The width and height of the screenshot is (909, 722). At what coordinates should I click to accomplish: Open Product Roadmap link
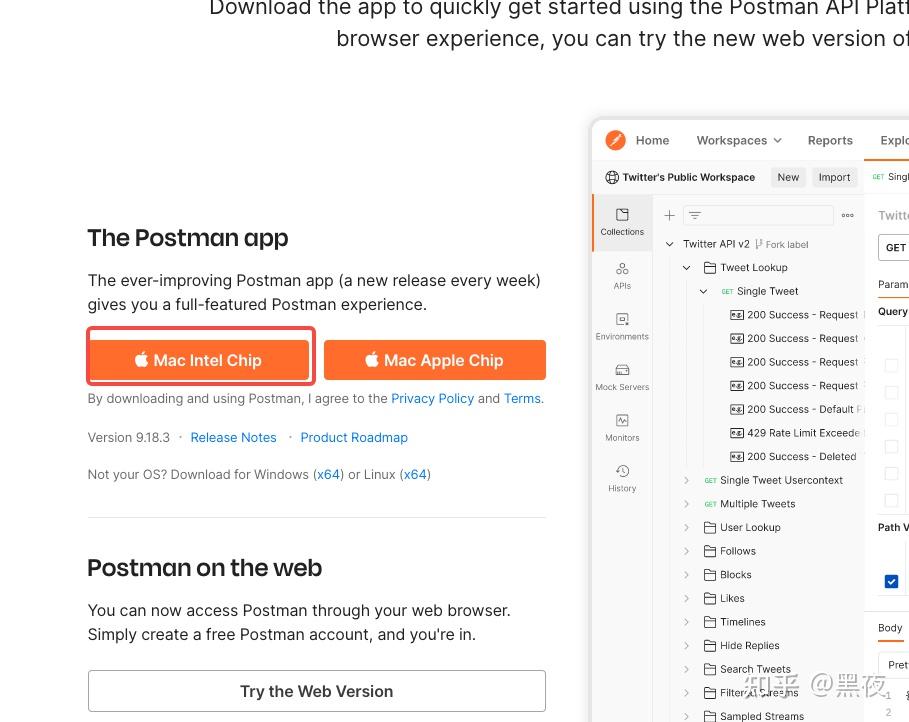click(354, 437)
